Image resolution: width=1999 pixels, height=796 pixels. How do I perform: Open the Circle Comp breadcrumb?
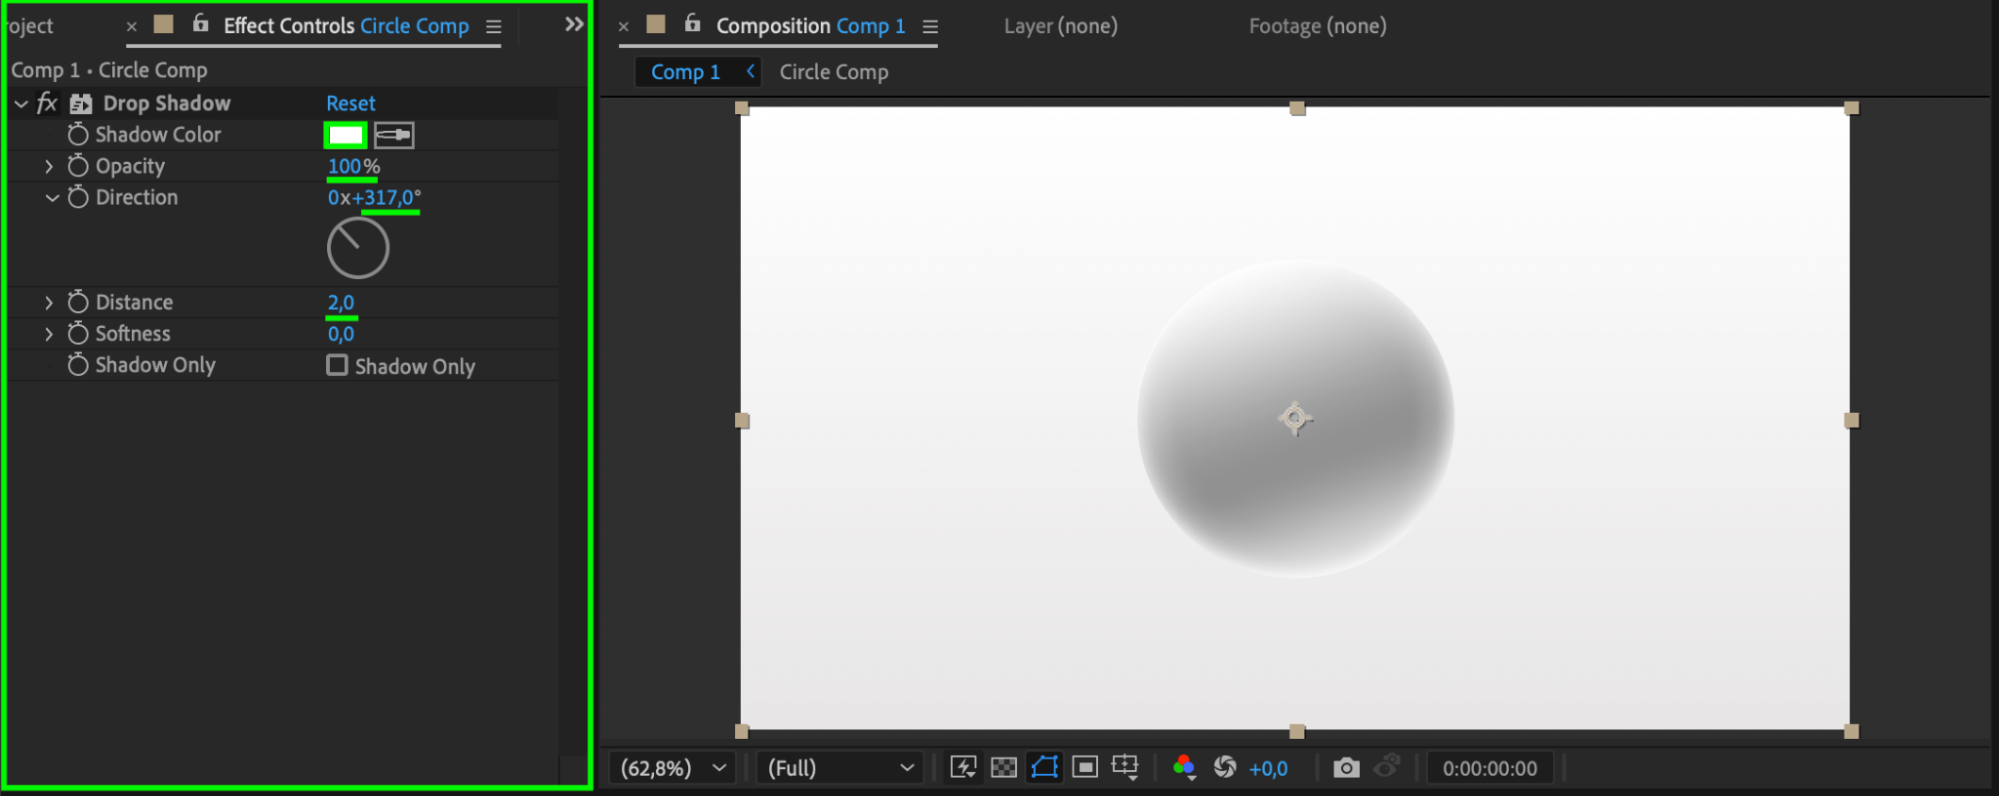834,72
